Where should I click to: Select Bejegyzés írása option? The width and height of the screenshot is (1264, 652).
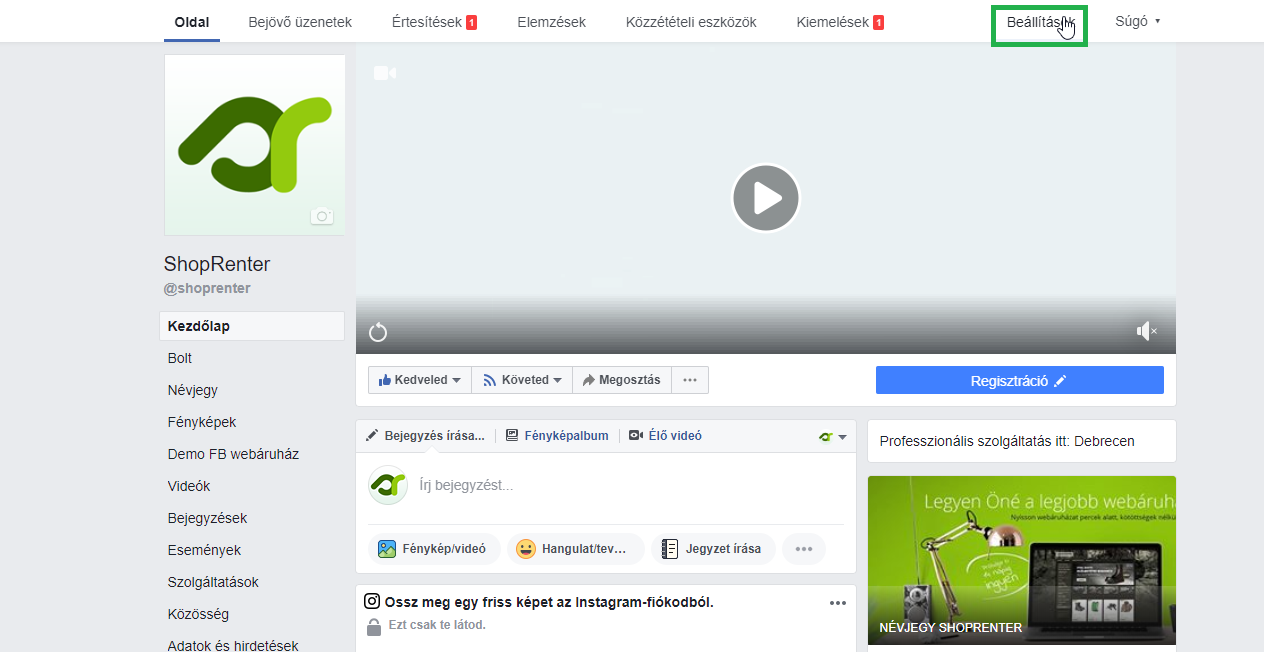point(425,436)
